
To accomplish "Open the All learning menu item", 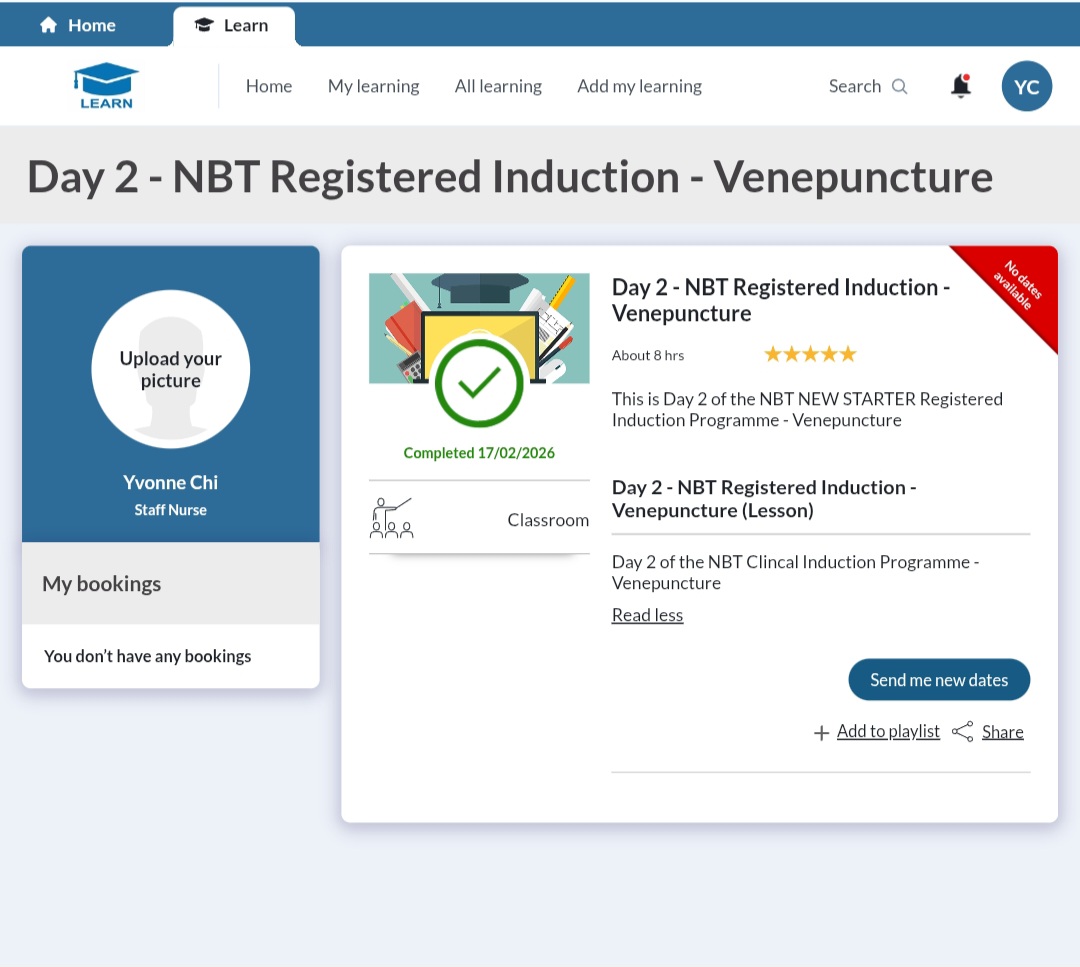I will click(x=498, y=86).
